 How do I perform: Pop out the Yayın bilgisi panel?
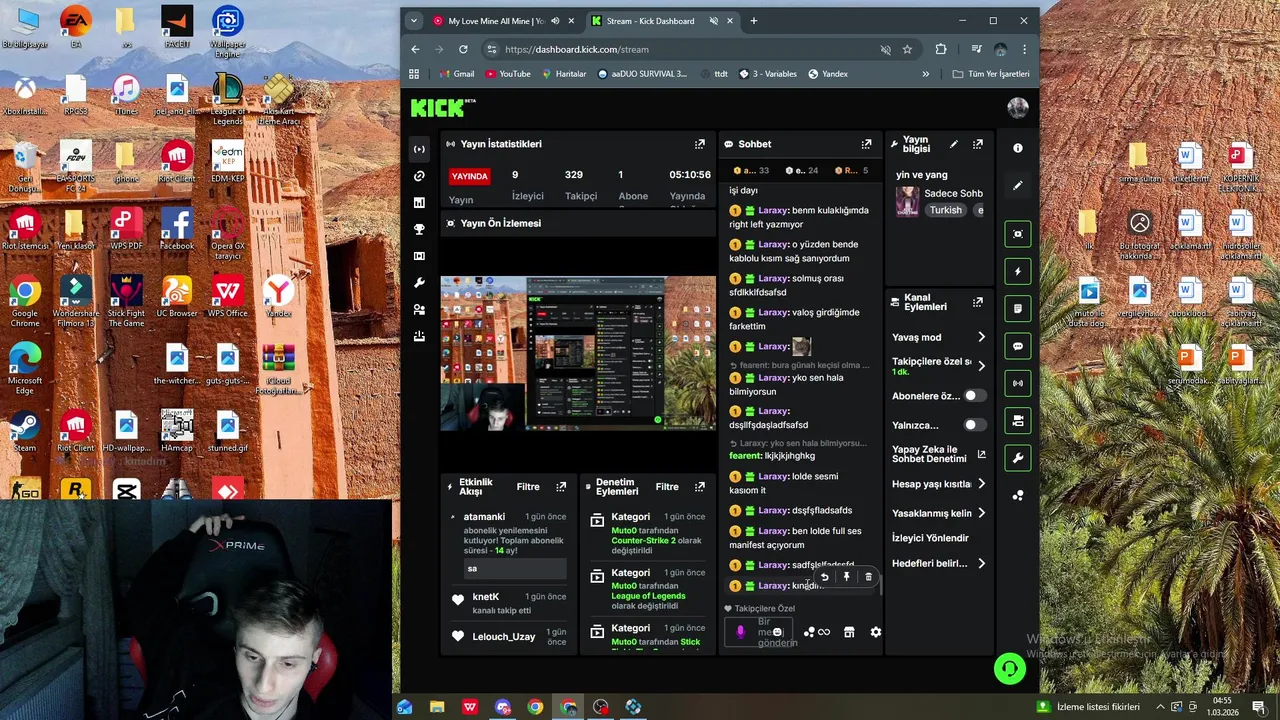pos(977,144)
